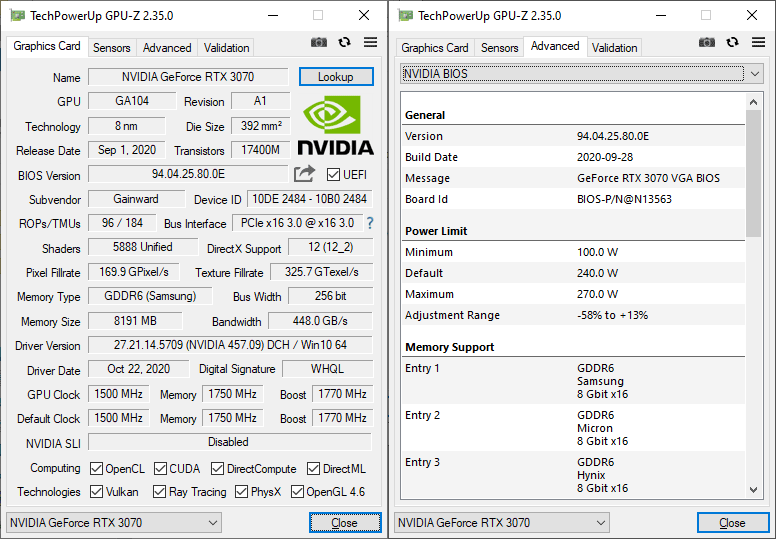The width and height of the screenshot is (776, 539).
Task: Select Memory Support Entry 2 Micron row
Action: 573,428
